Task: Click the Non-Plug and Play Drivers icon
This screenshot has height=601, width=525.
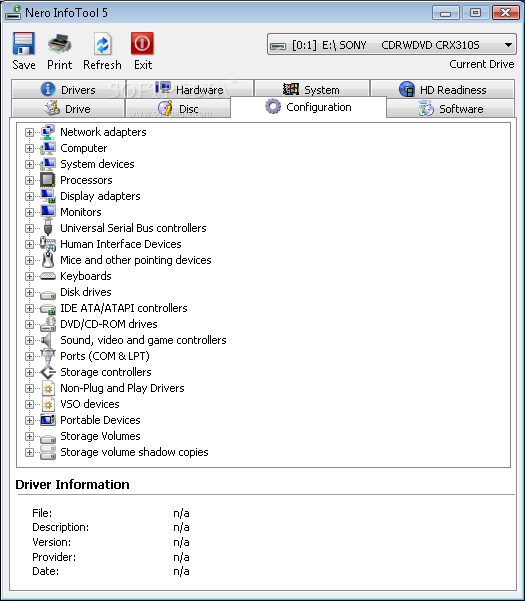Action: 48,389
